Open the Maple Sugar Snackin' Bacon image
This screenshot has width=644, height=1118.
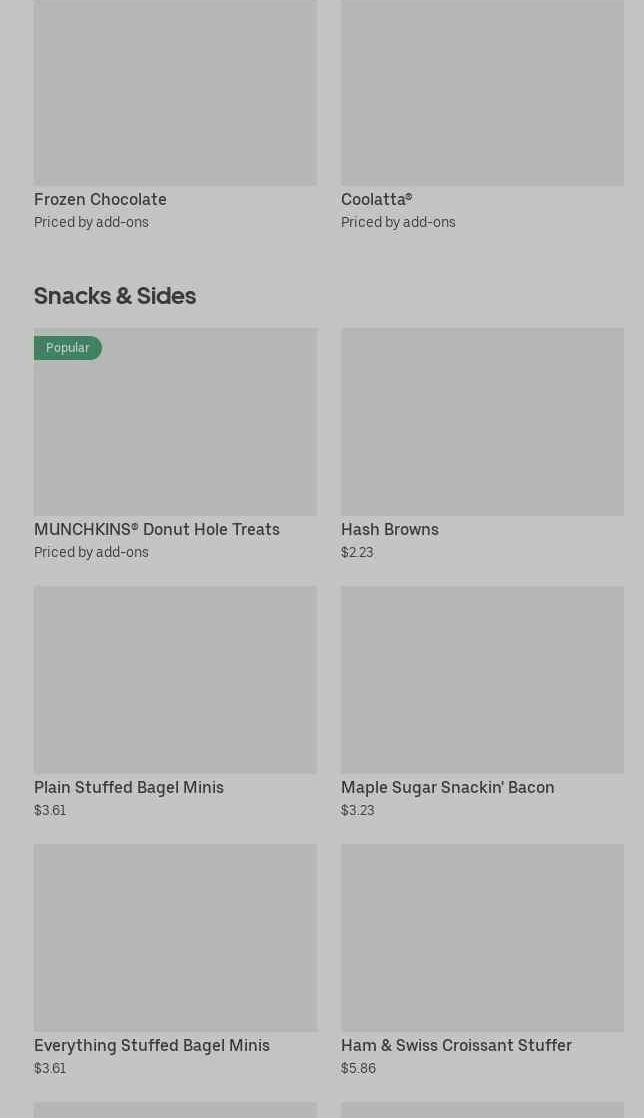[x=482, y=679]
